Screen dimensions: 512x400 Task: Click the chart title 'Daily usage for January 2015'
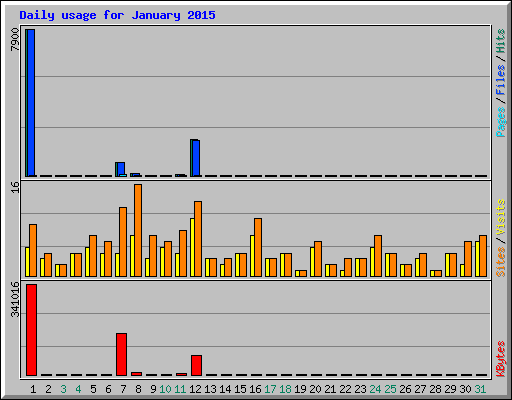[117, 15]
